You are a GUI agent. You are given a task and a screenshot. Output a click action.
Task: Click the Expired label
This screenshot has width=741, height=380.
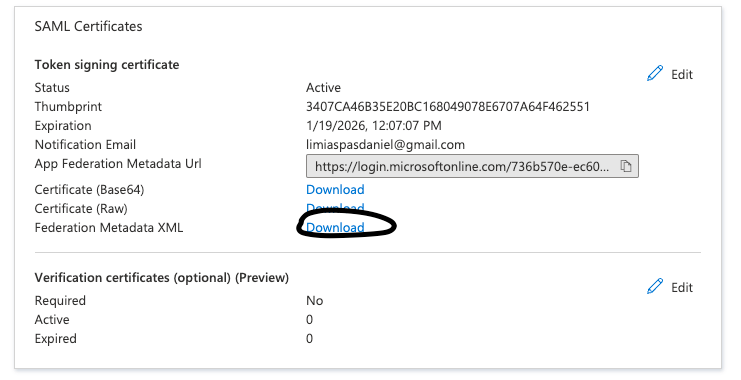[x=55, y=338]
